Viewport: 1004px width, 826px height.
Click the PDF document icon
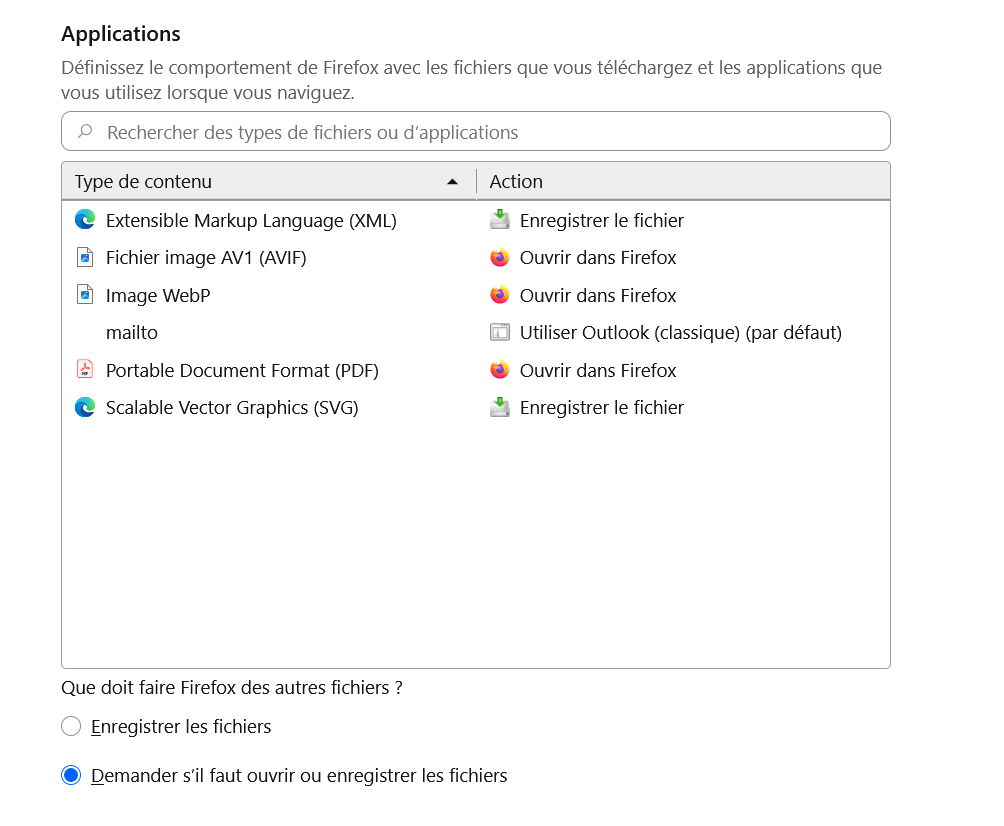click(x=85, y=369)
